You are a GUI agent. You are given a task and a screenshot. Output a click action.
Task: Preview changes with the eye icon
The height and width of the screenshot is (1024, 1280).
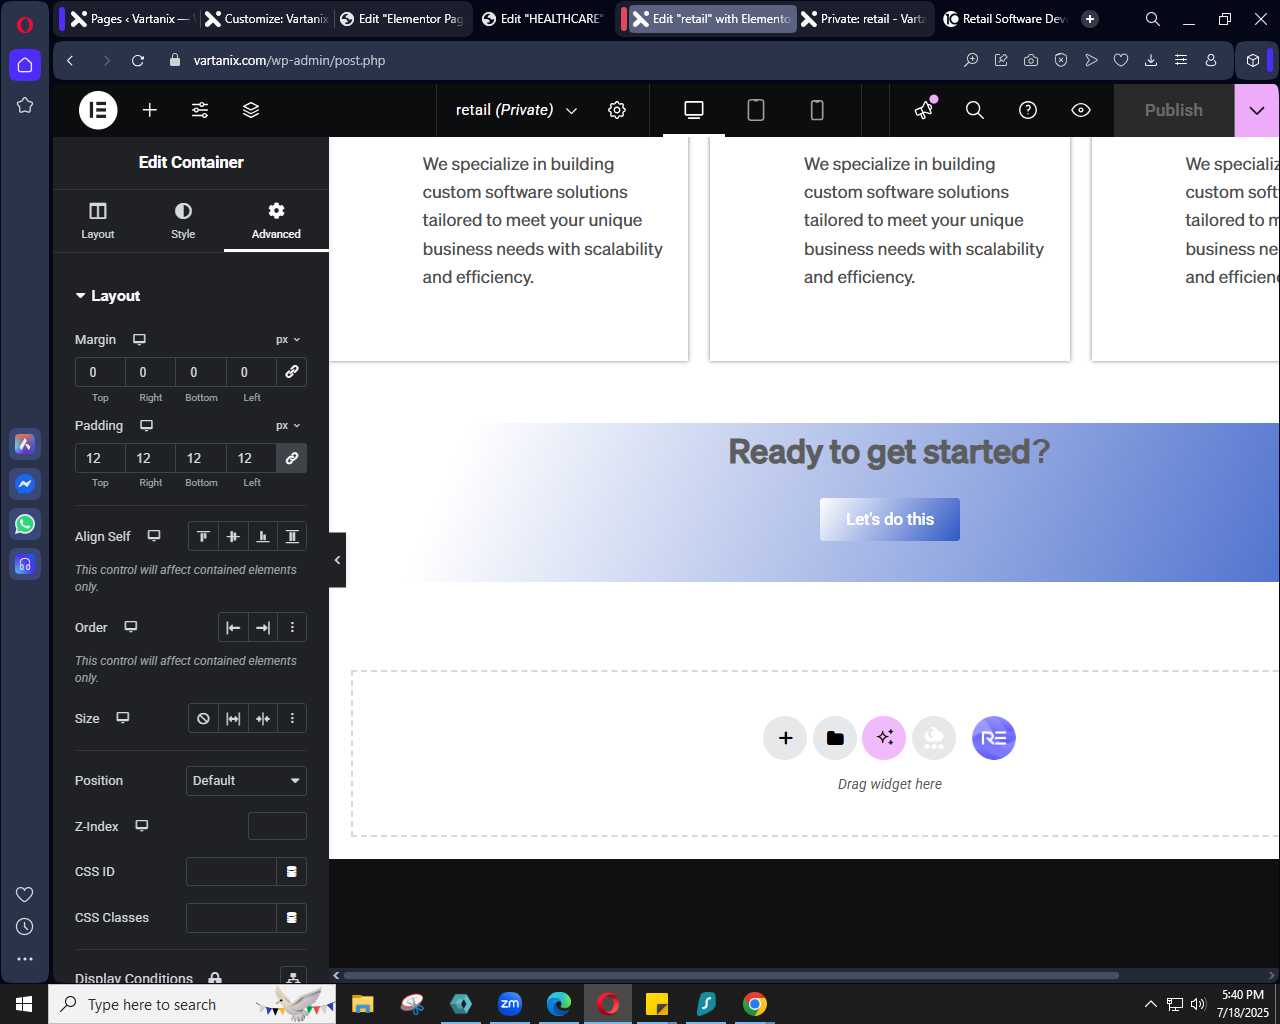pyautogui.click(x=1081, y=110)
